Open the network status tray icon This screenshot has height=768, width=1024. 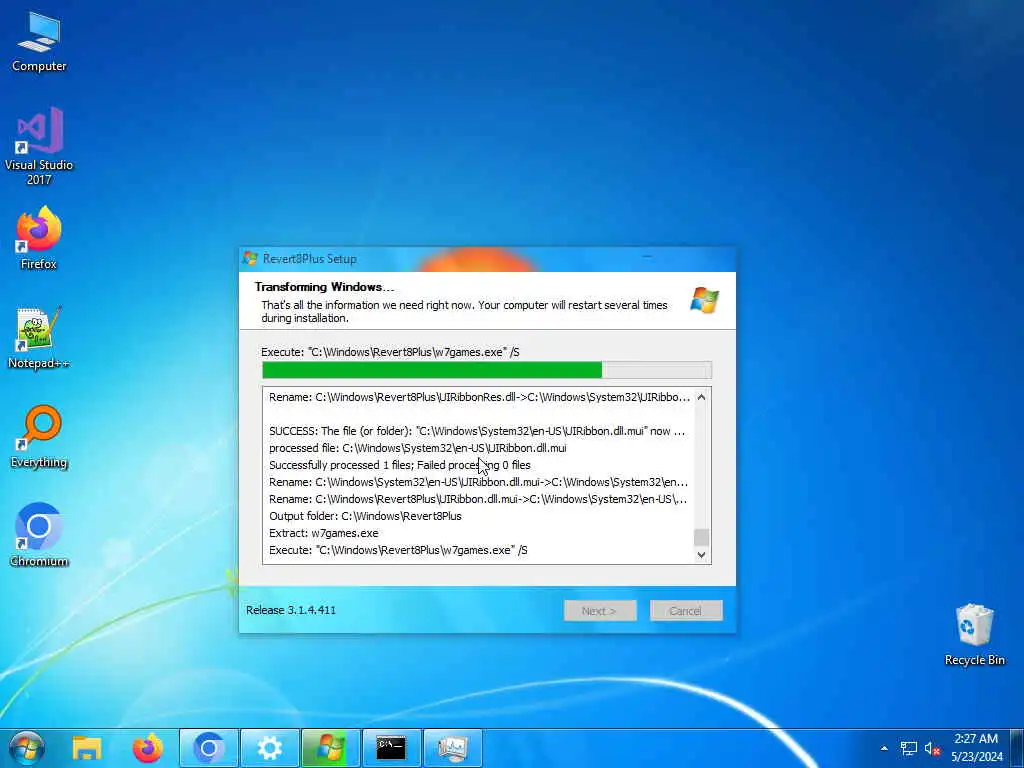coord(908,748)
